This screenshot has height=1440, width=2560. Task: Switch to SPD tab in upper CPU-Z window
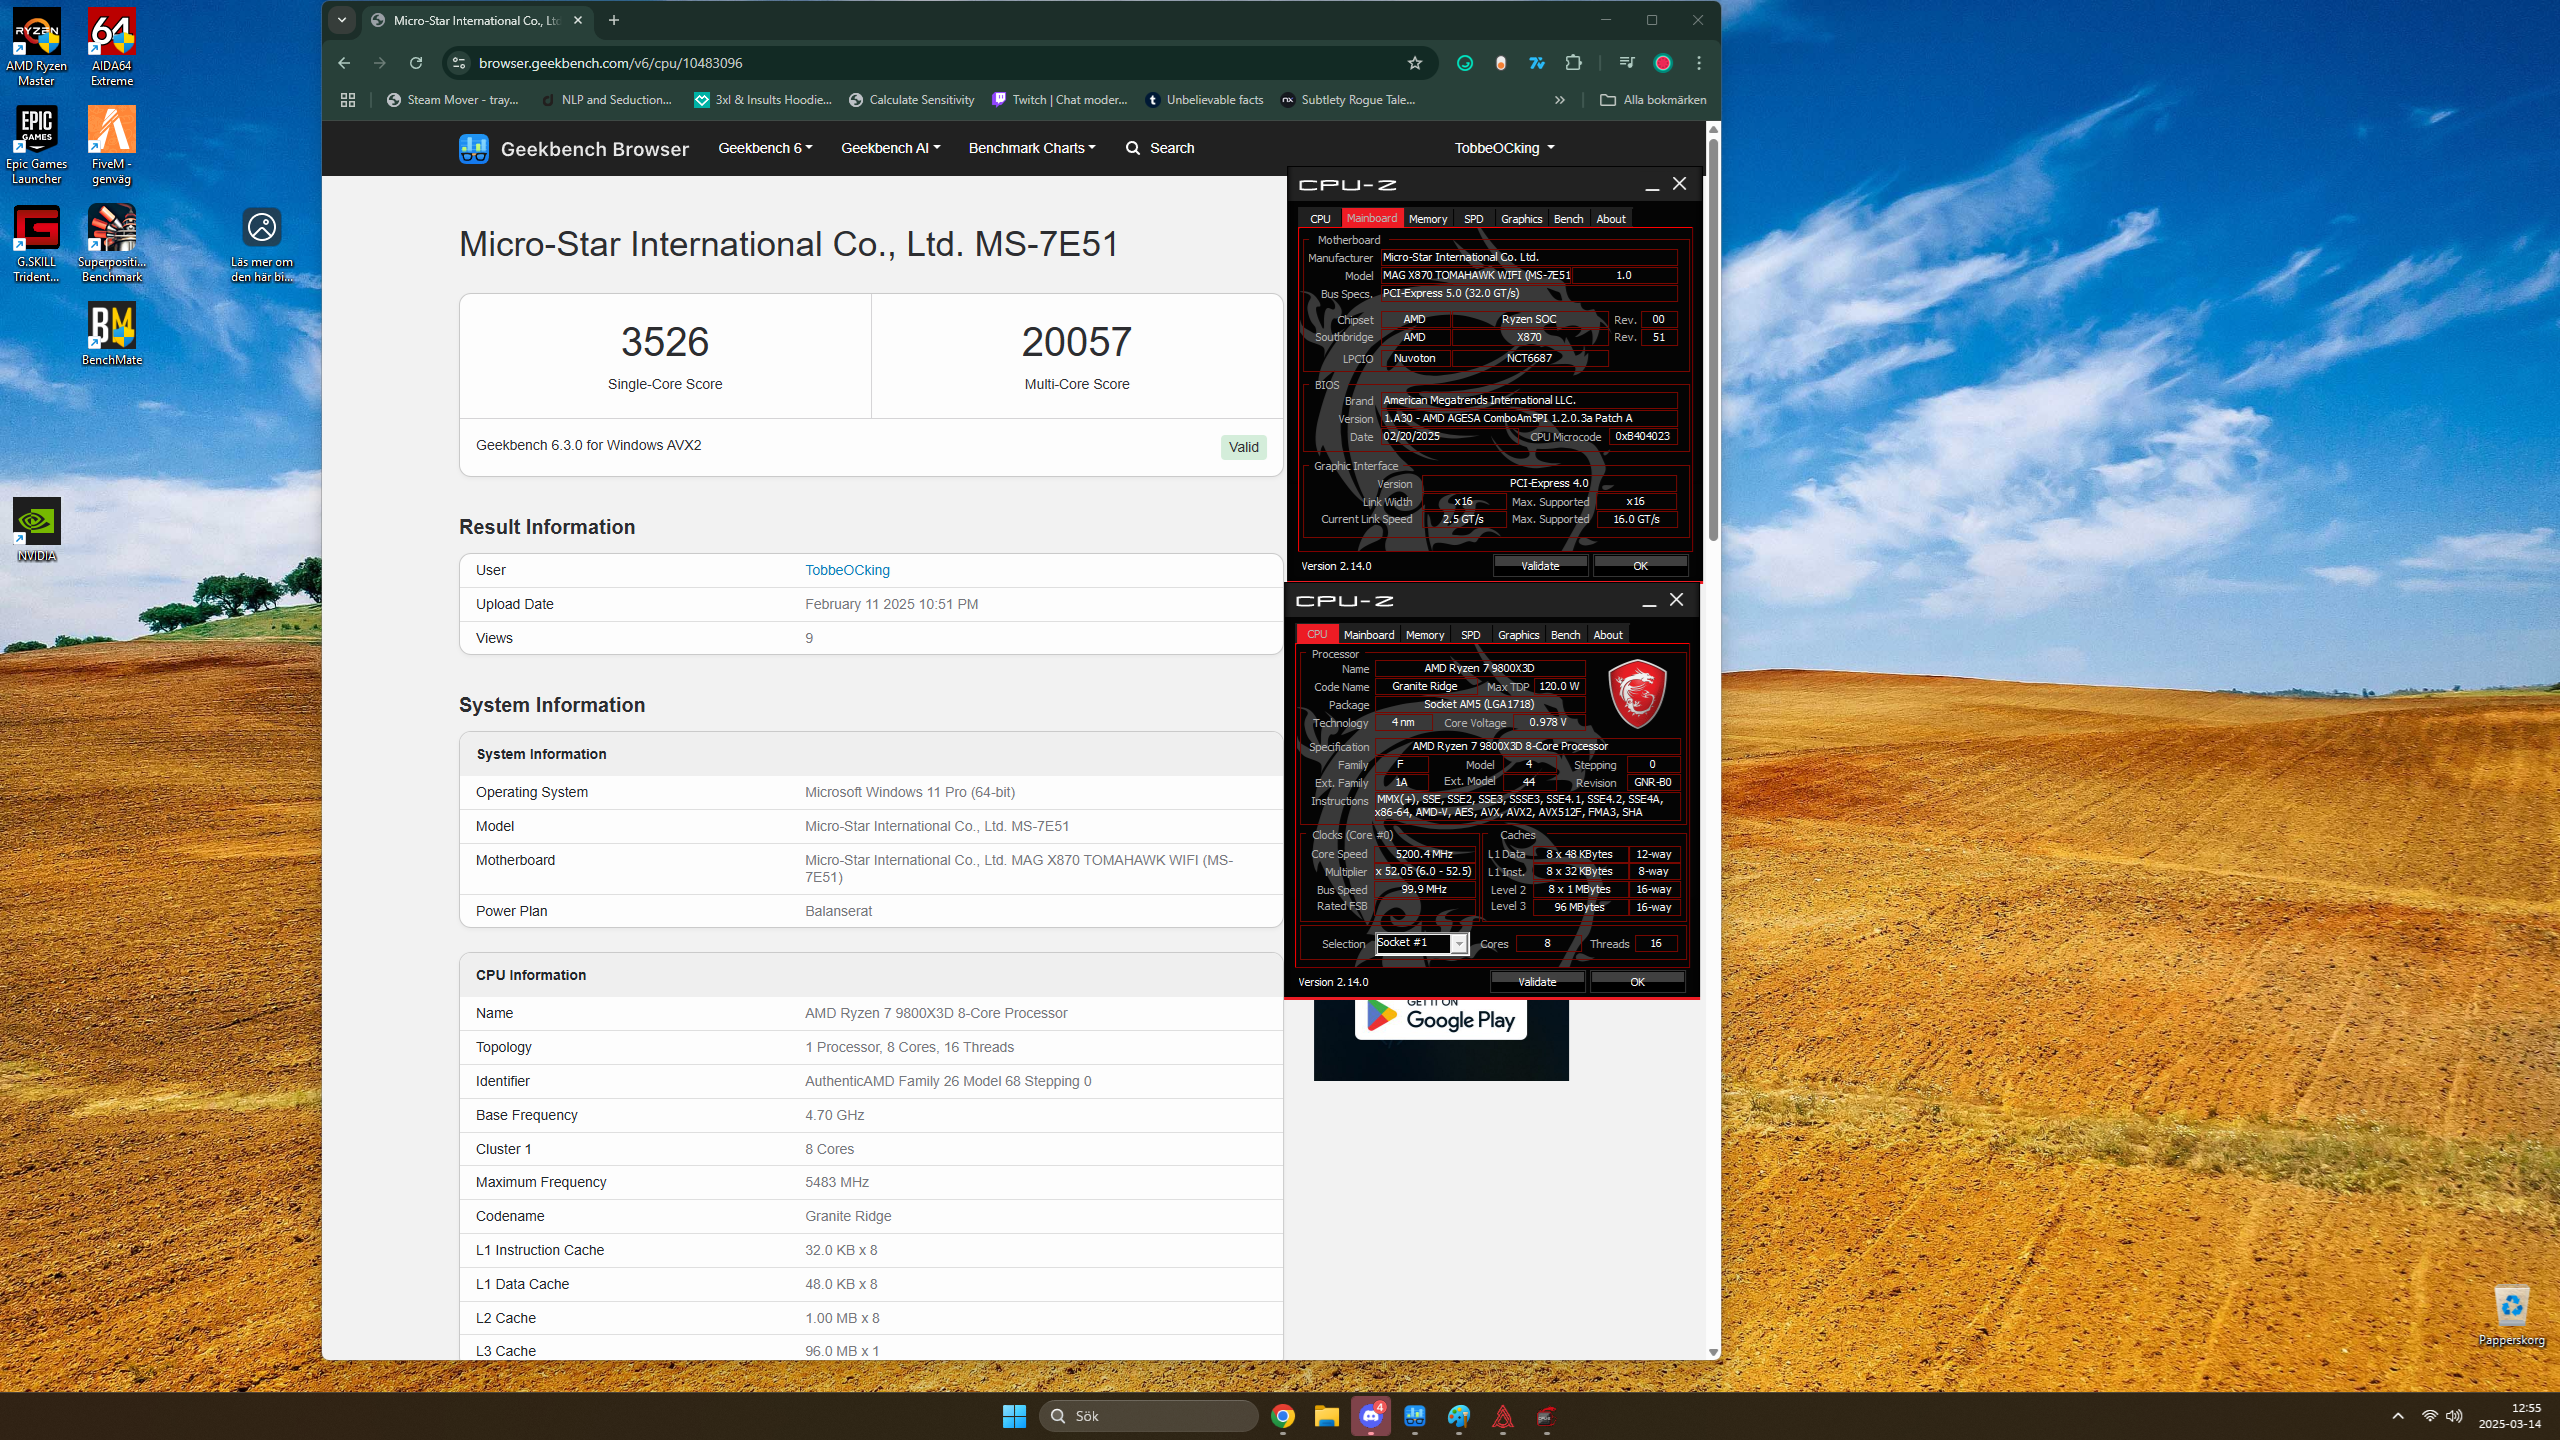tap(1474, 219)
